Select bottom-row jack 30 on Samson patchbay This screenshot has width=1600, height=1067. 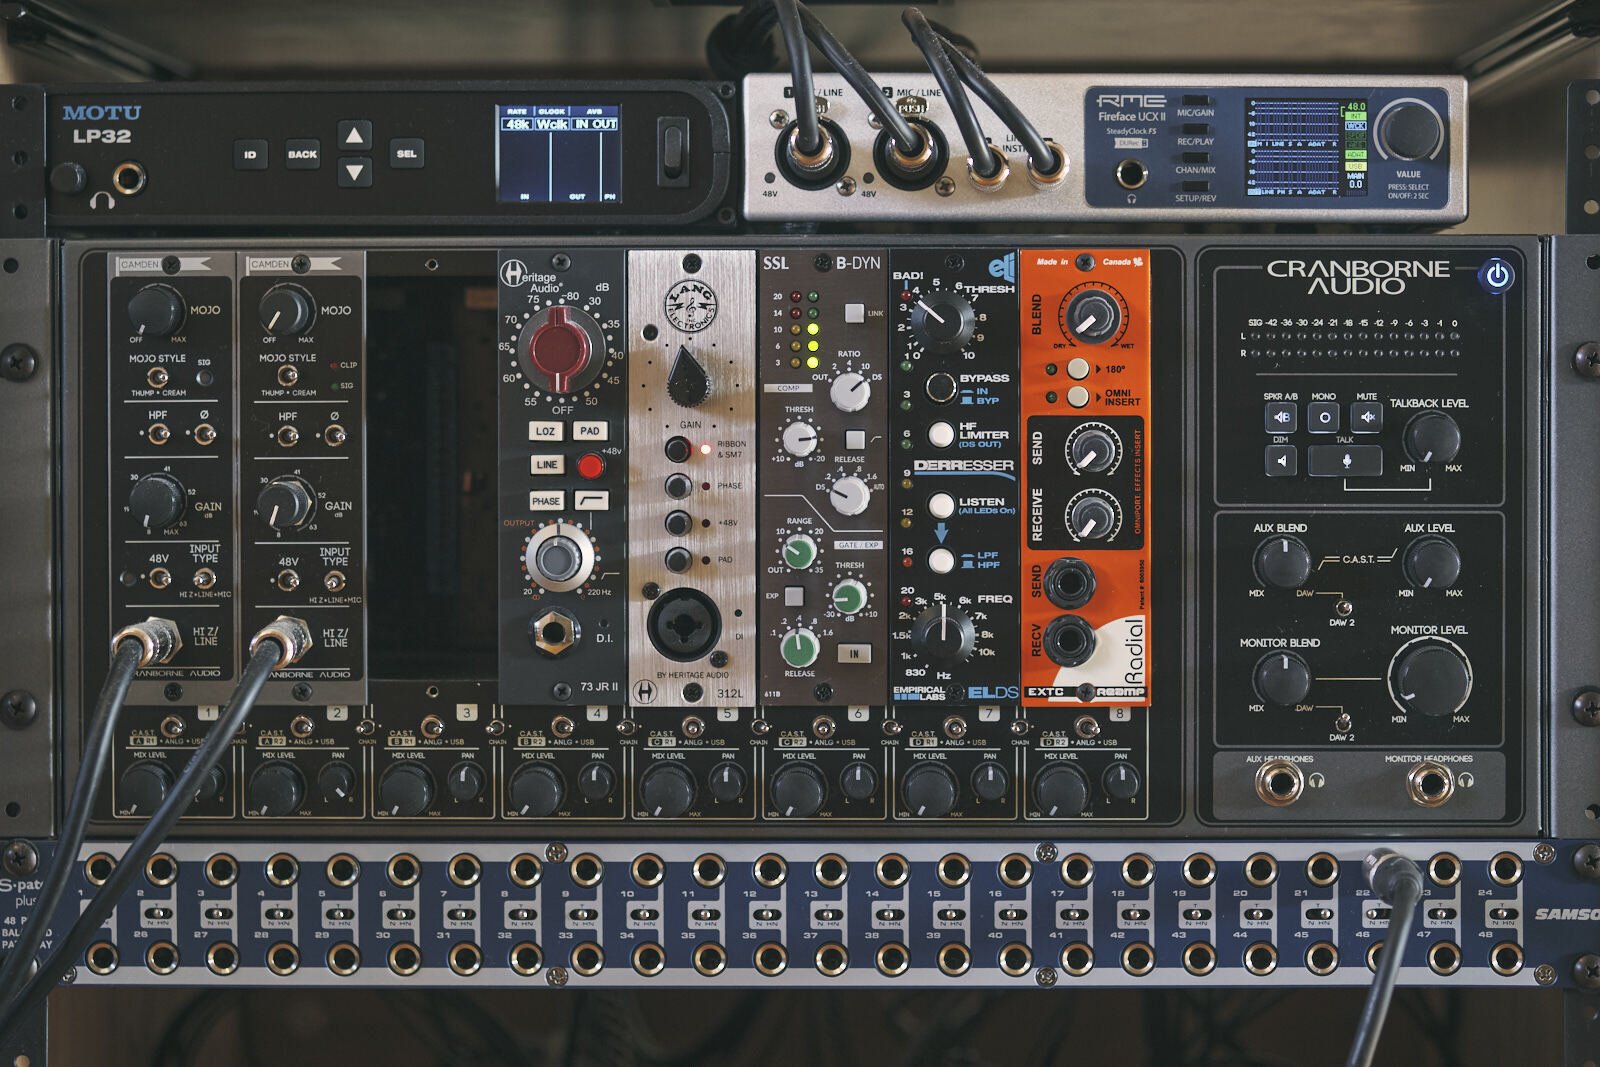coord(403,958)
